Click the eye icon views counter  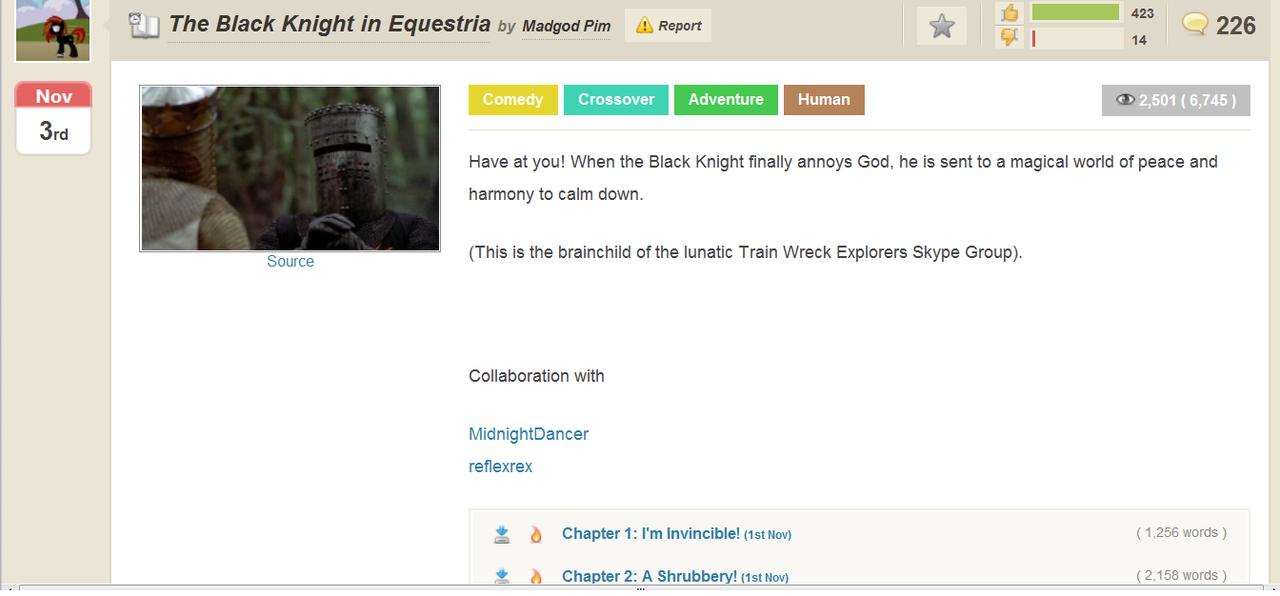pos(1125,100)
